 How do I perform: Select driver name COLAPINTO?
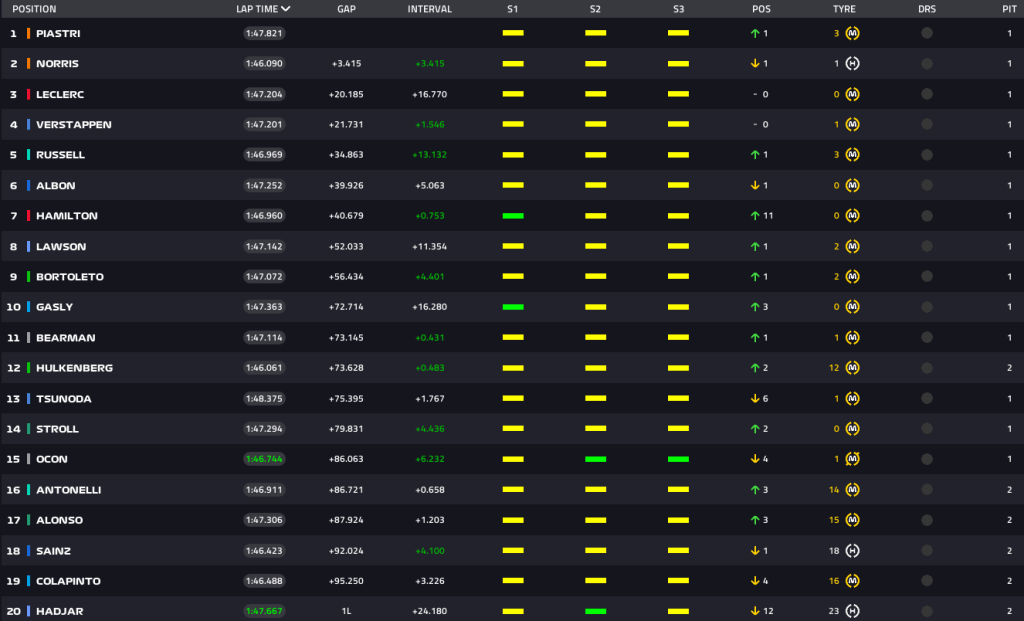pos(69,581)
